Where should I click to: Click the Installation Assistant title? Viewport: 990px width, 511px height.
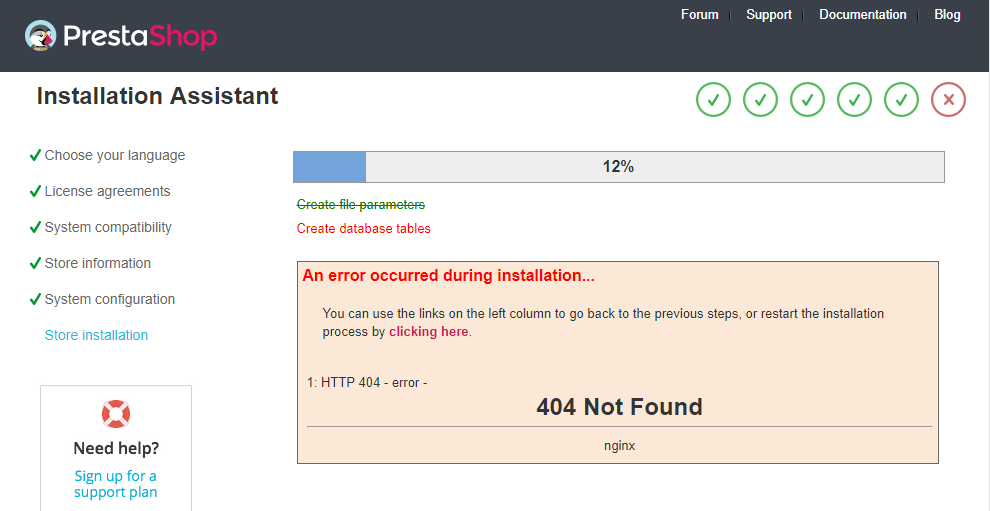click(x=157, y=96)
